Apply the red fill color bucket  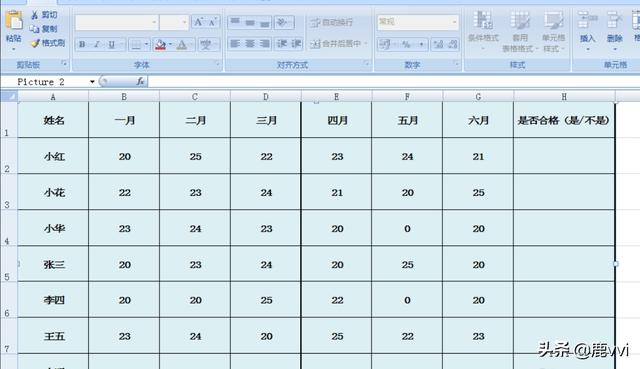tap(160, 44)
